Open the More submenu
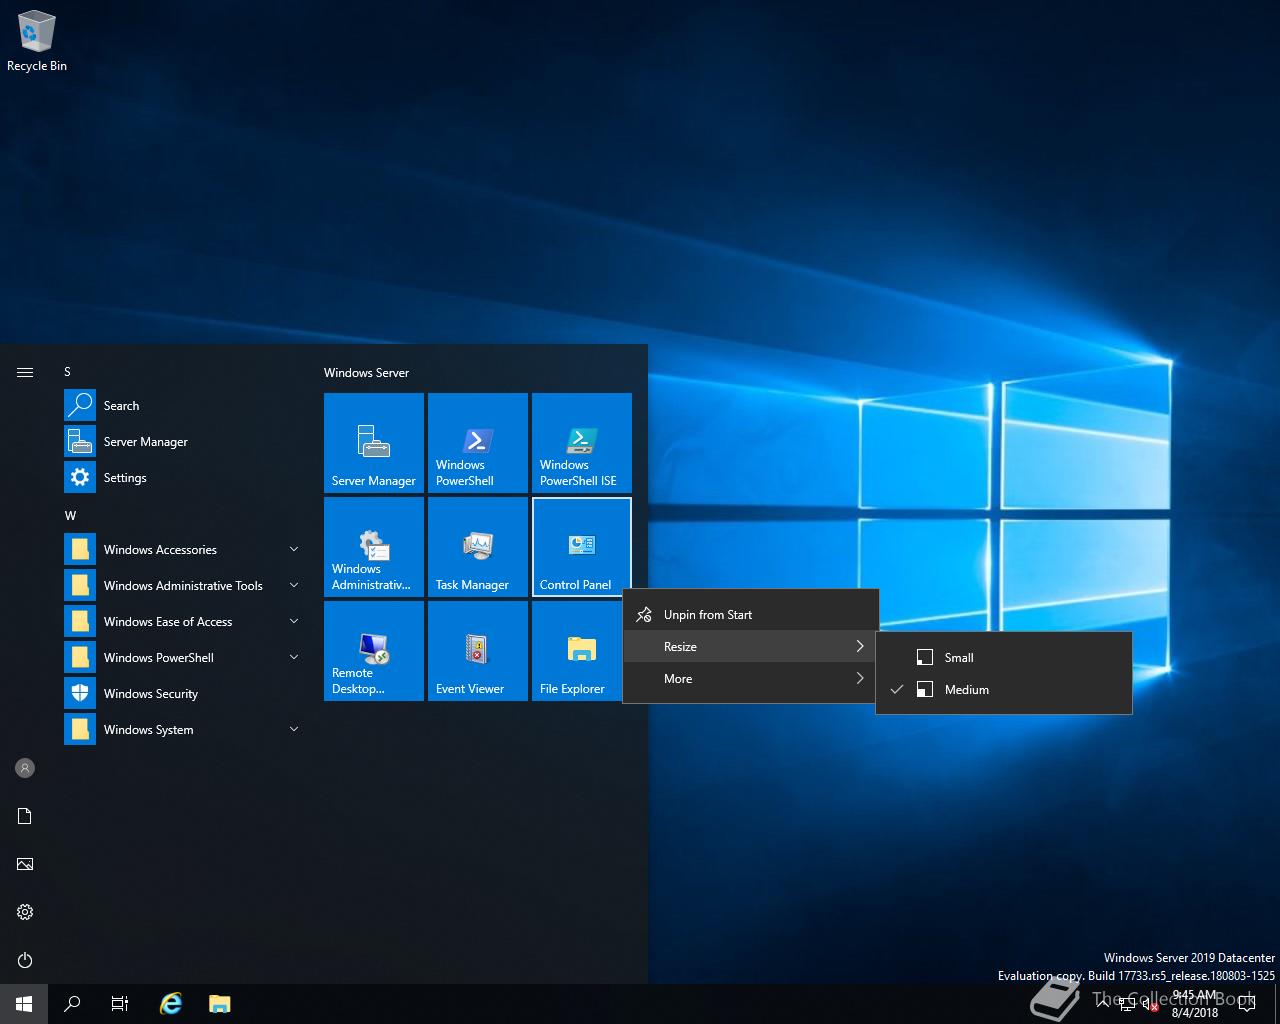This screenshot has width=1280, height=1024. (x=751, y=679)
